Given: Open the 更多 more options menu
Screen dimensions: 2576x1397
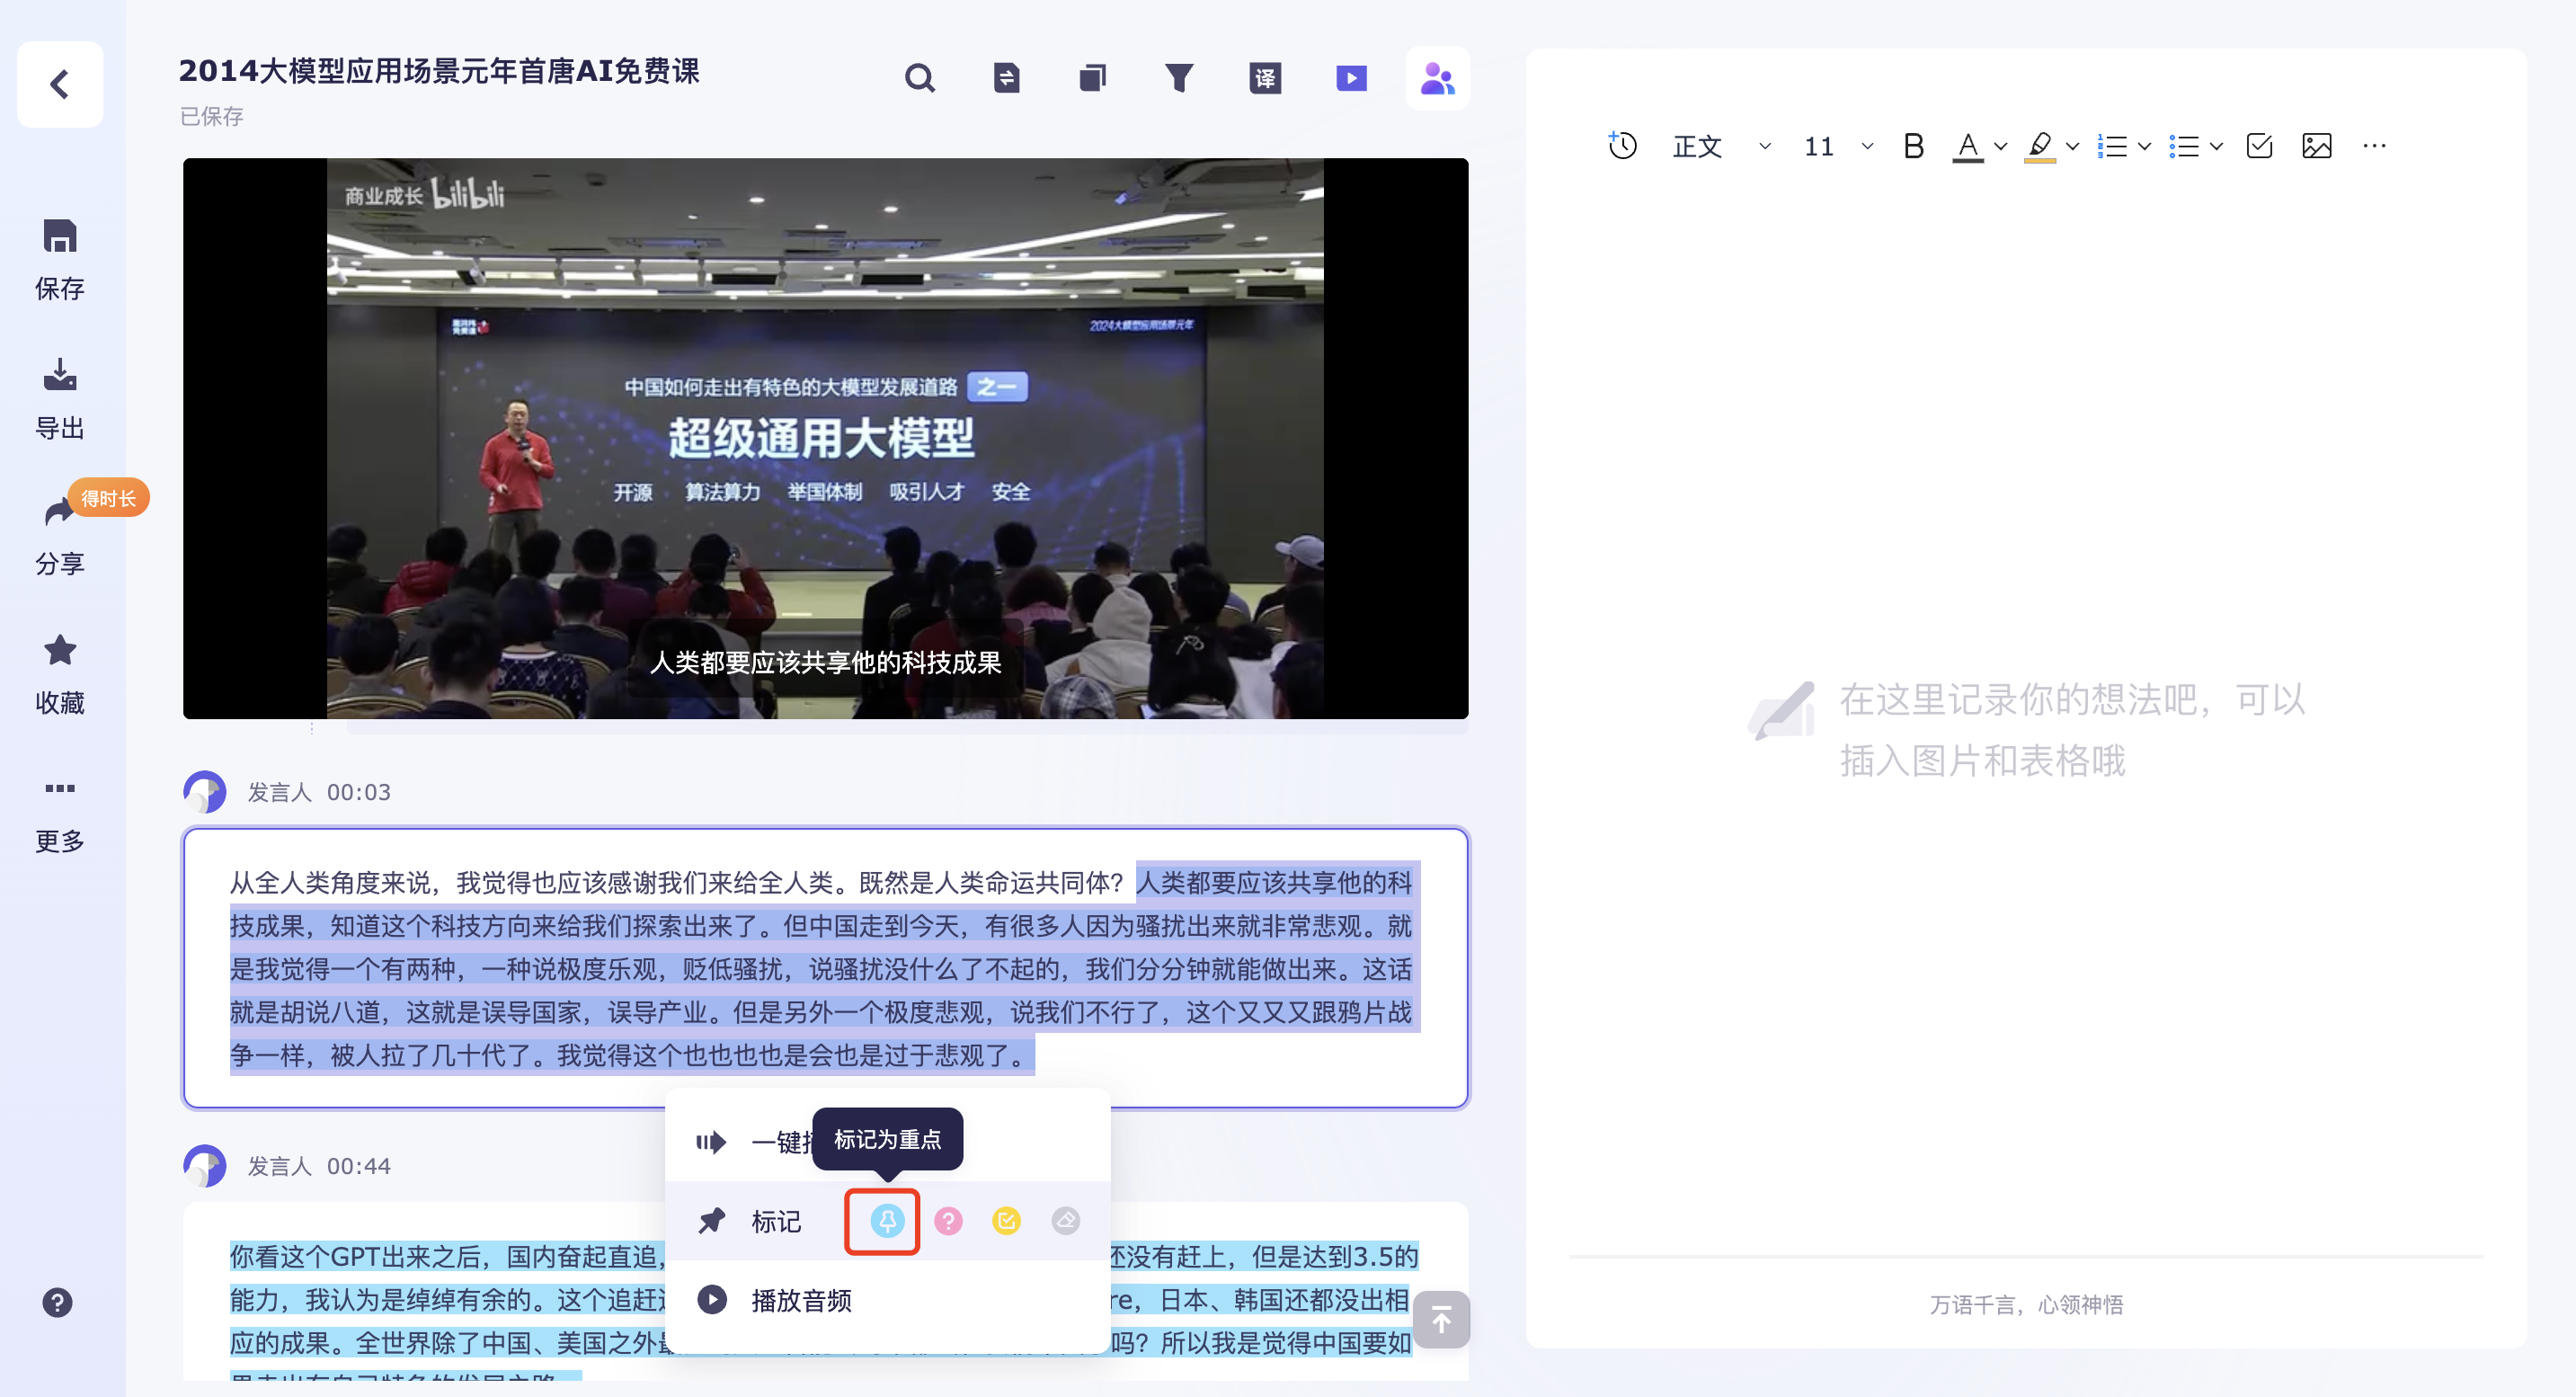Looking at the screenshot, I should [x=60, y=814].
